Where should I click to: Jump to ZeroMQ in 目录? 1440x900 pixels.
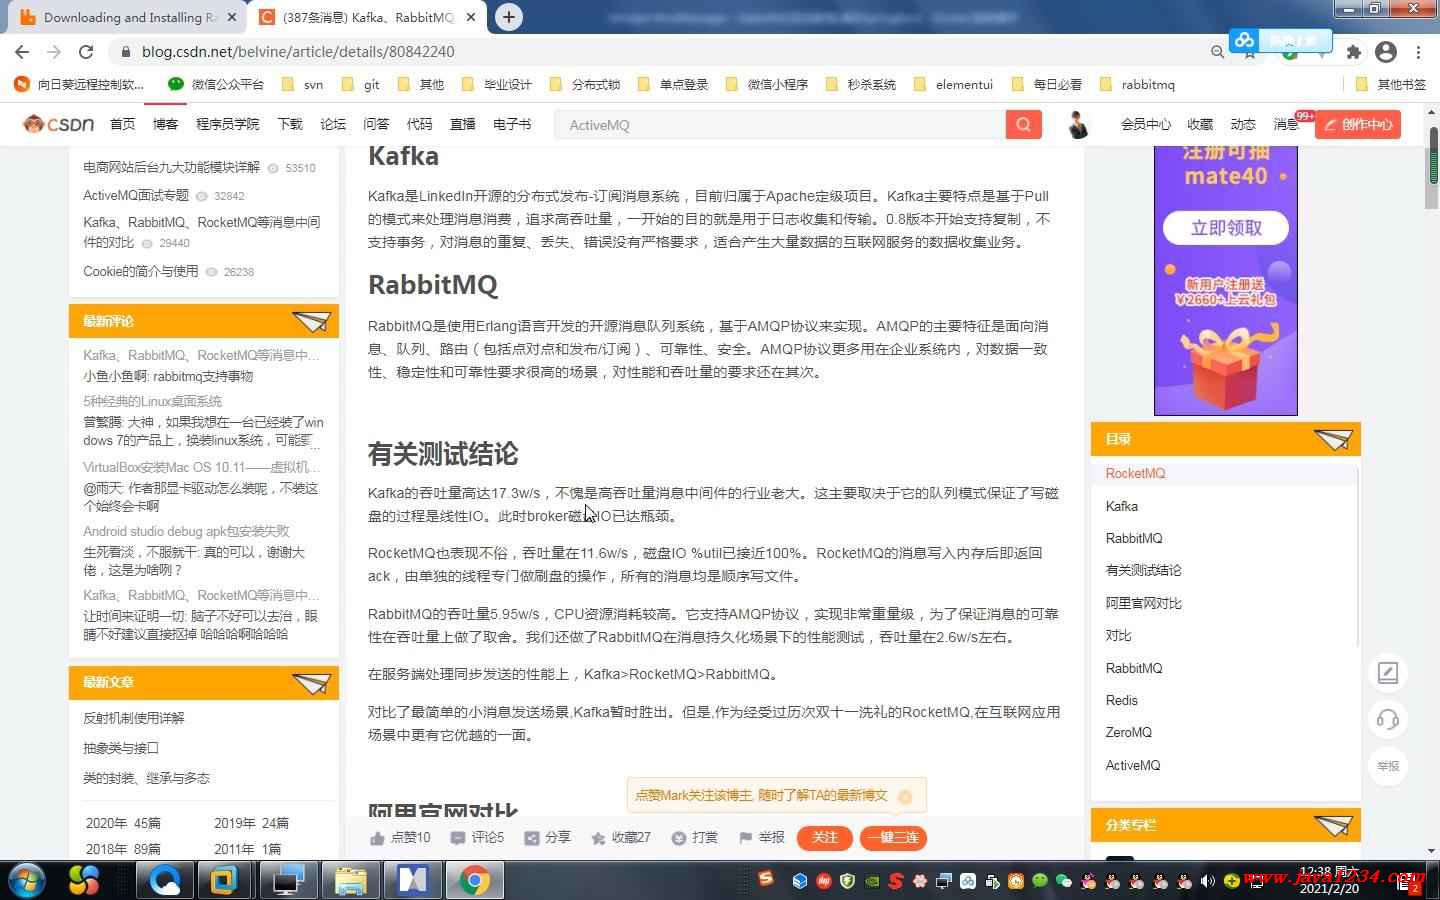click(1129, 732)
